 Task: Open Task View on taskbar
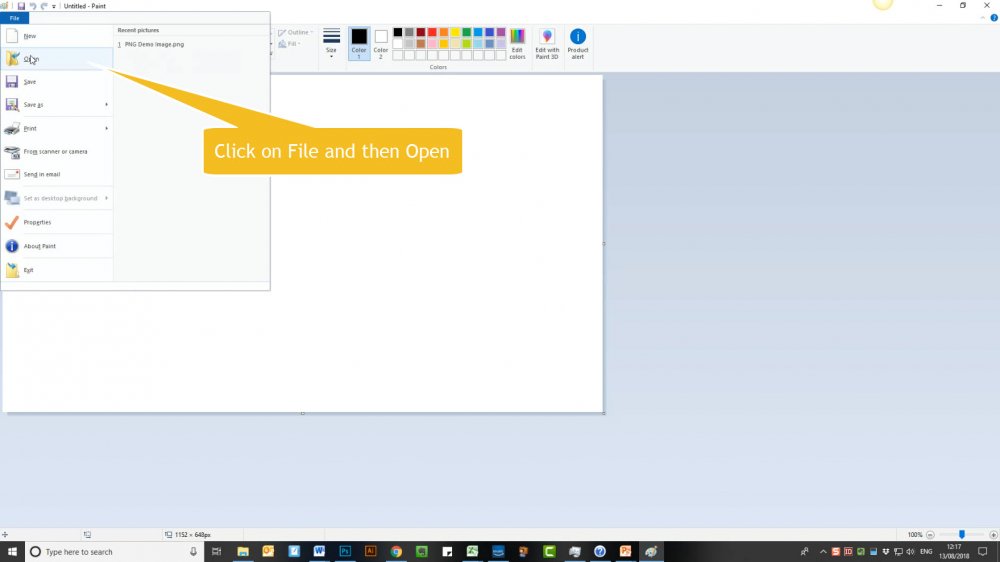pos(216,552)
